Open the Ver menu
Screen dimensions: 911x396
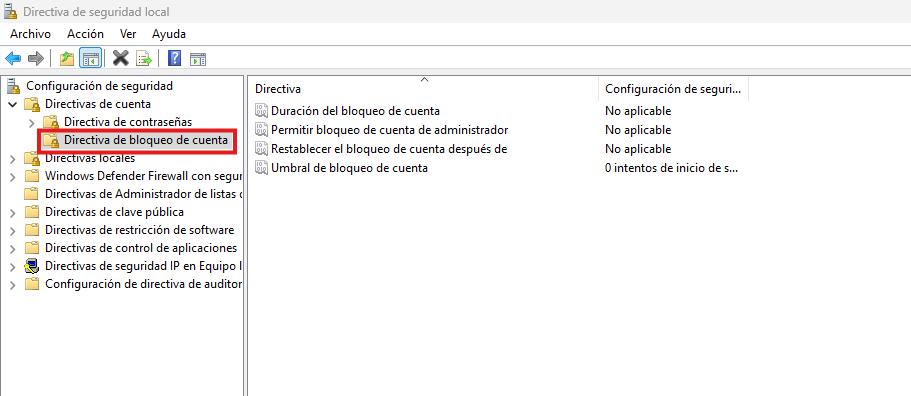click(x=128, y=34)
